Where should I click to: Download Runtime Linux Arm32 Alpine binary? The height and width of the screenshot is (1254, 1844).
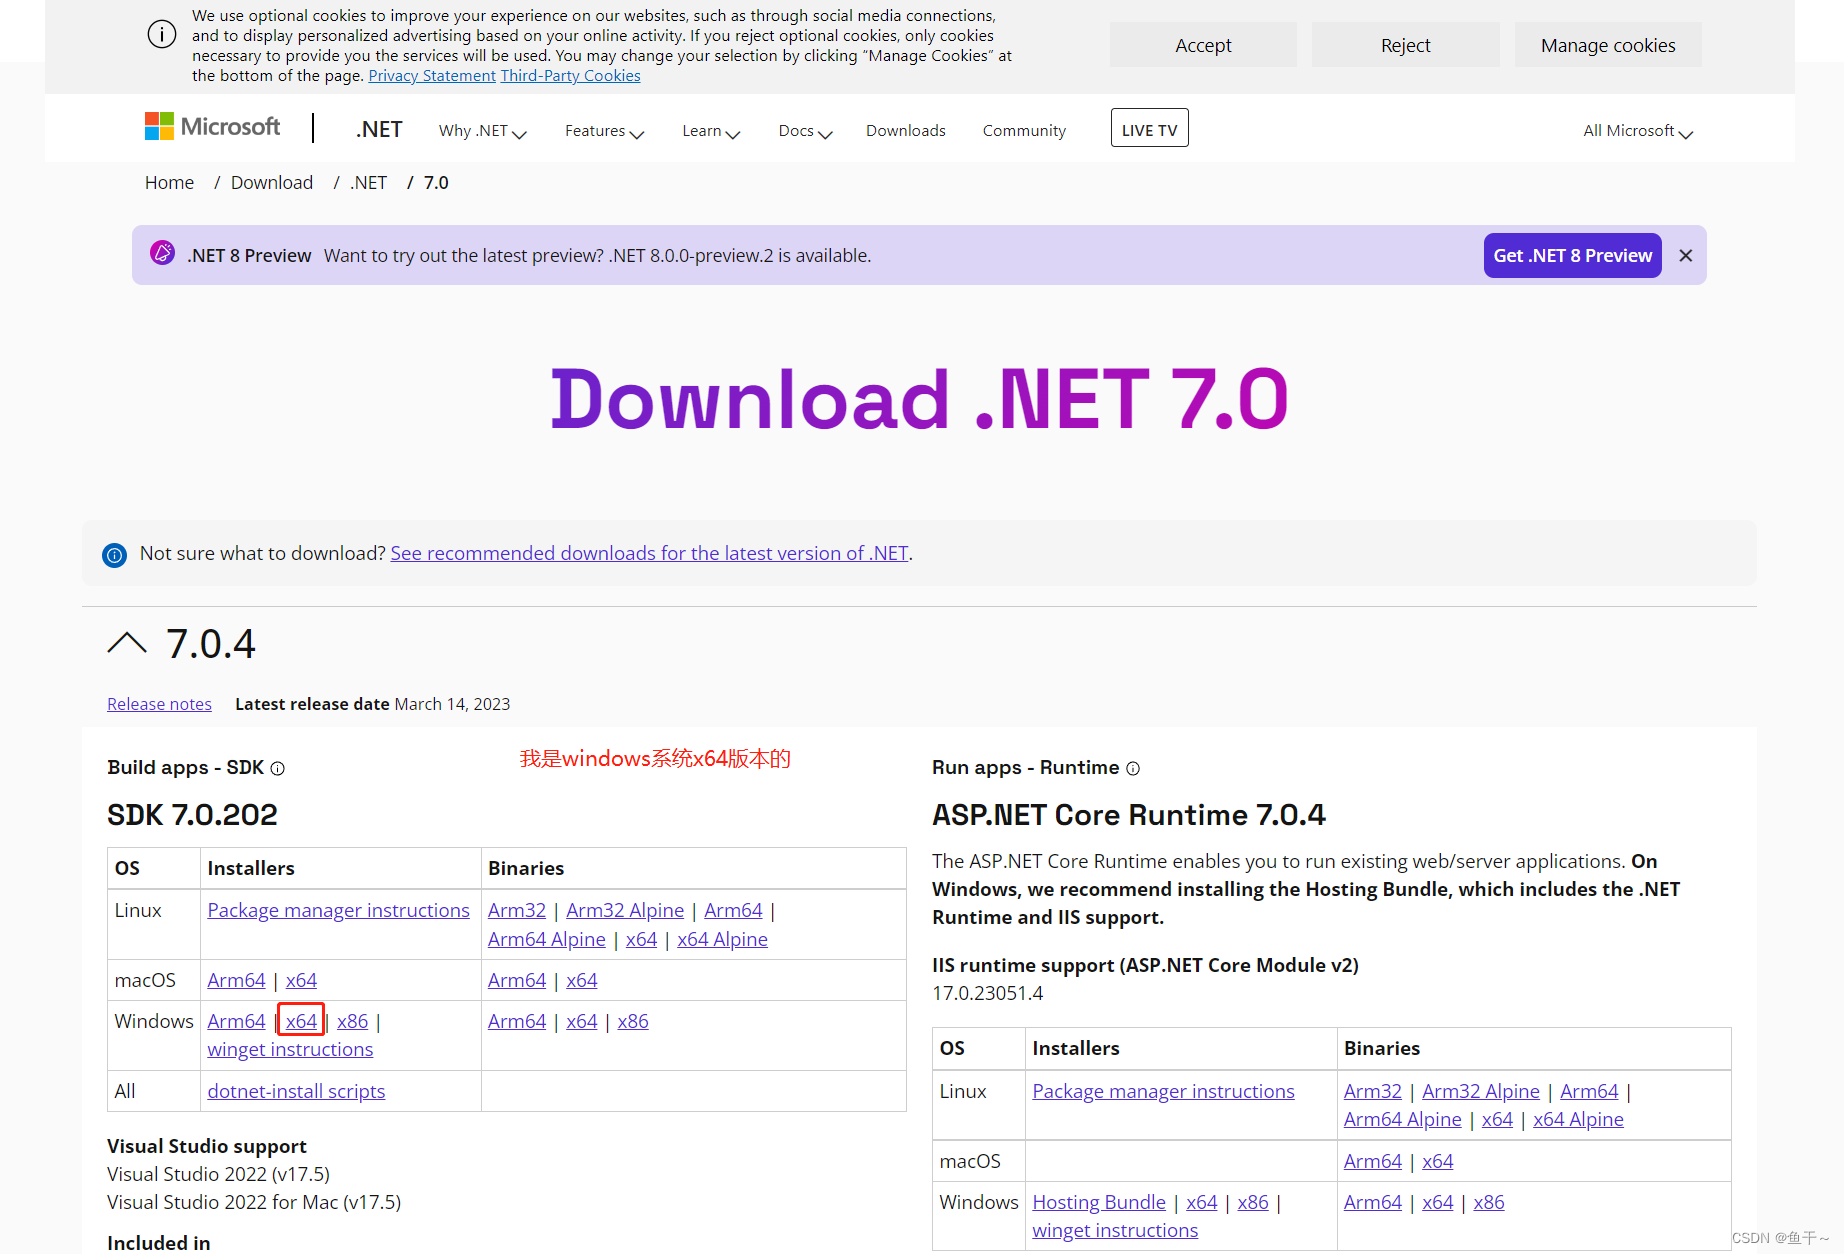click(x=1481, y=1091)
